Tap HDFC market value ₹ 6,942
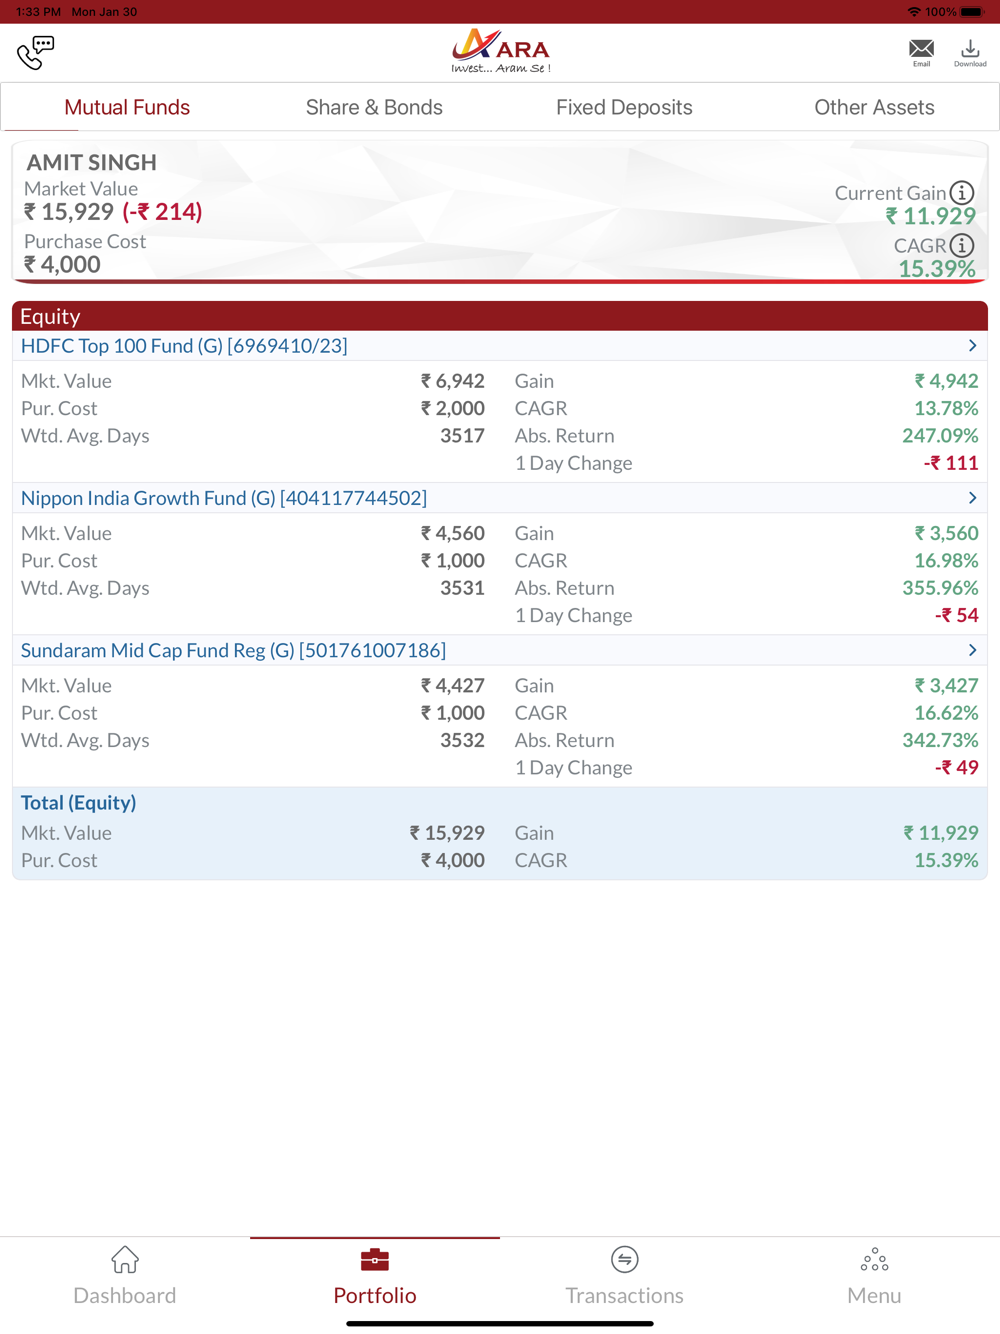The height and width of the screenshot is (1334, 1000). point(452,380)
